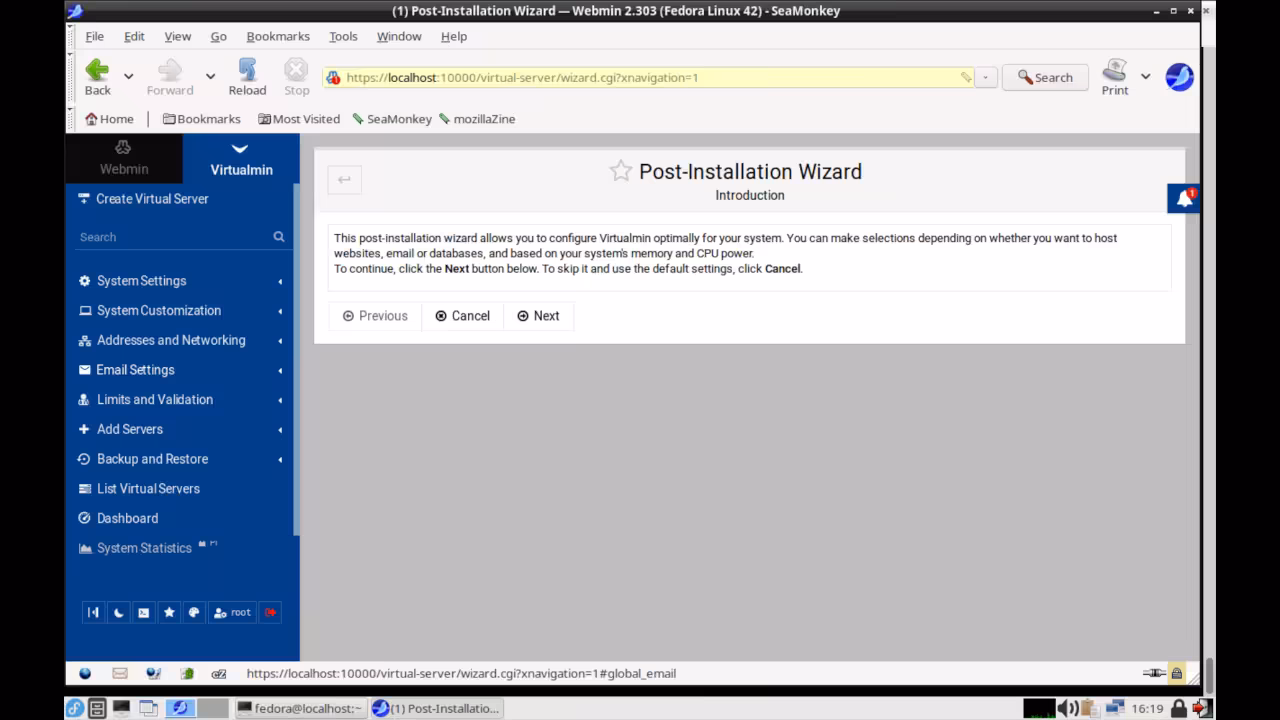Viewport: 1280px width, 720px height.
Task: Click the wizard back arrow button
Action: click(x=344, y=180)
